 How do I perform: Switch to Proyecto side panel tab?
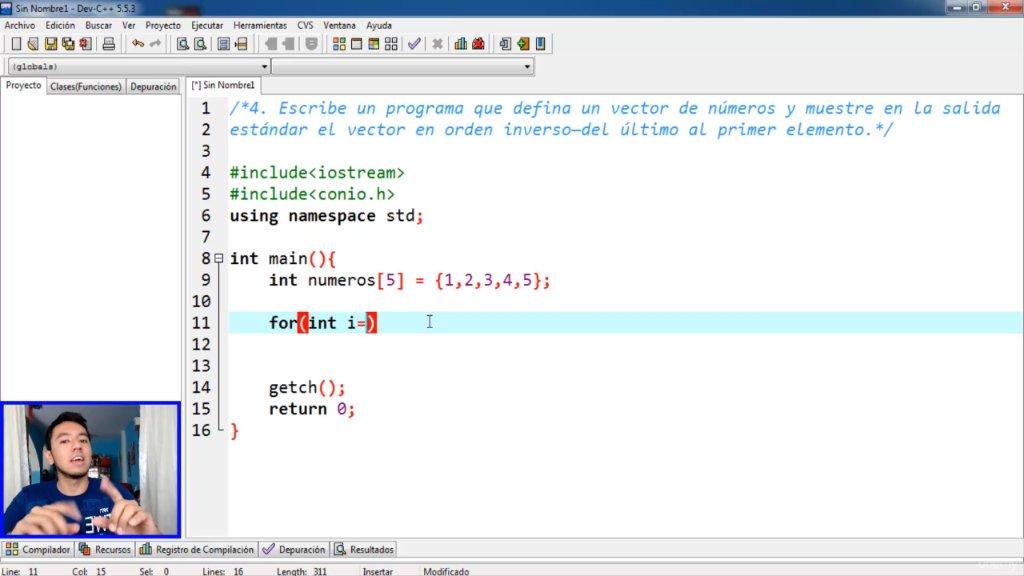coord(24,86)
